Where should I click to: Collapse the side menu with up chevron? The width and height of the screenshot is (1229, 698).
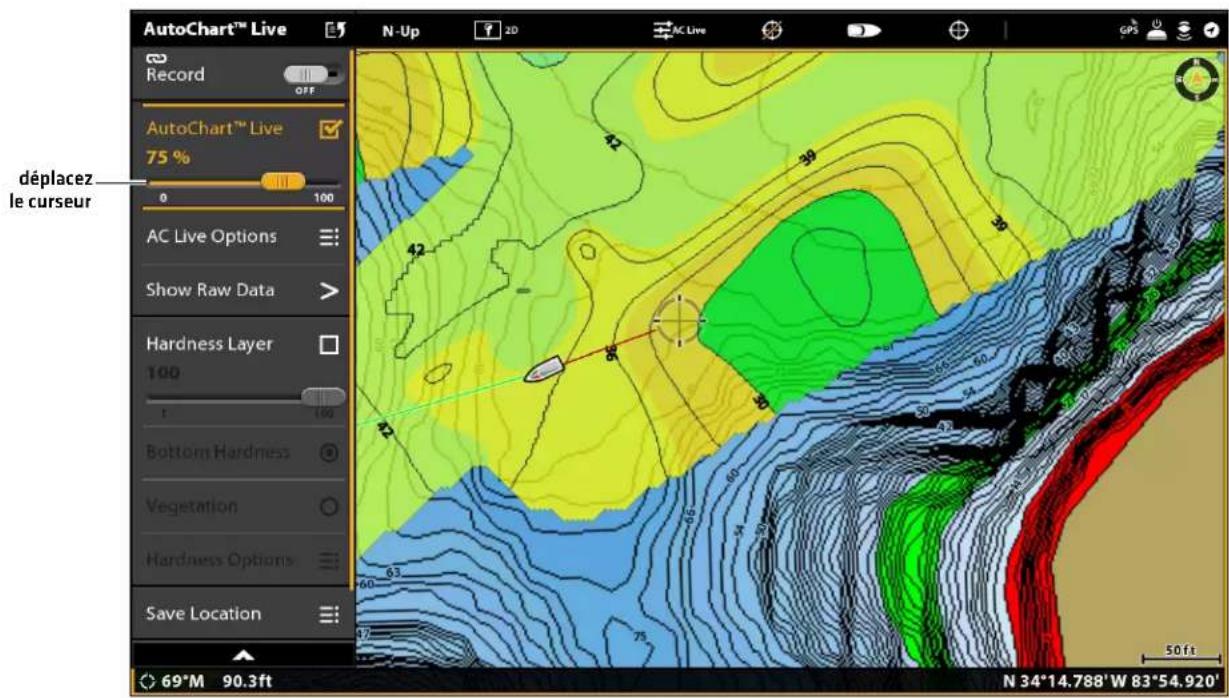(243, 654)
